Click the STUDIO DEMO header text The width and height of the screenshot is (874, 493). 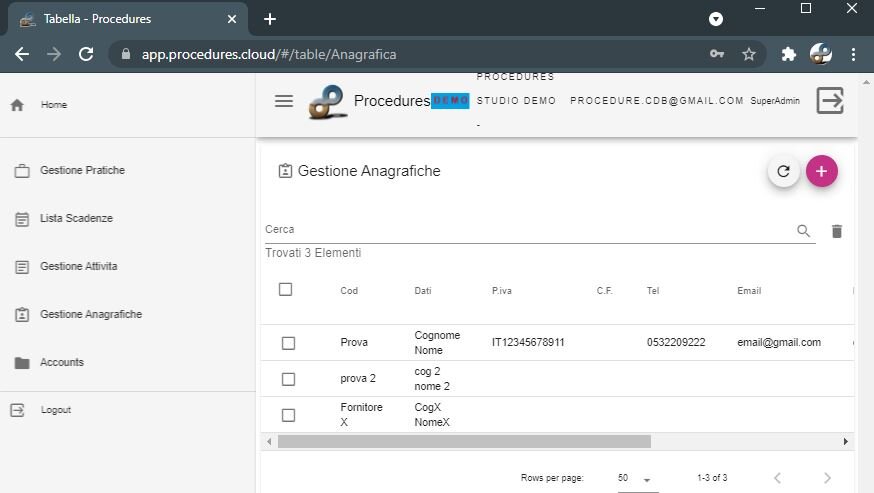pos(516,100)
